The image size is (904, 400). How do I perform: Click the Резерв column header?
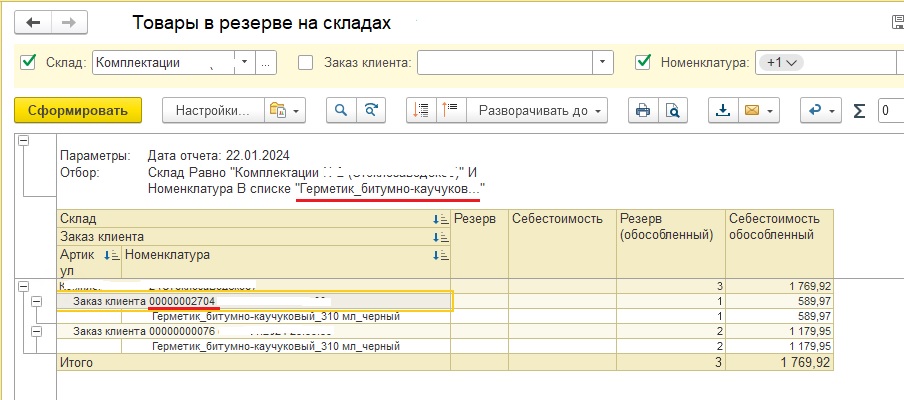(x=480, y=244)
